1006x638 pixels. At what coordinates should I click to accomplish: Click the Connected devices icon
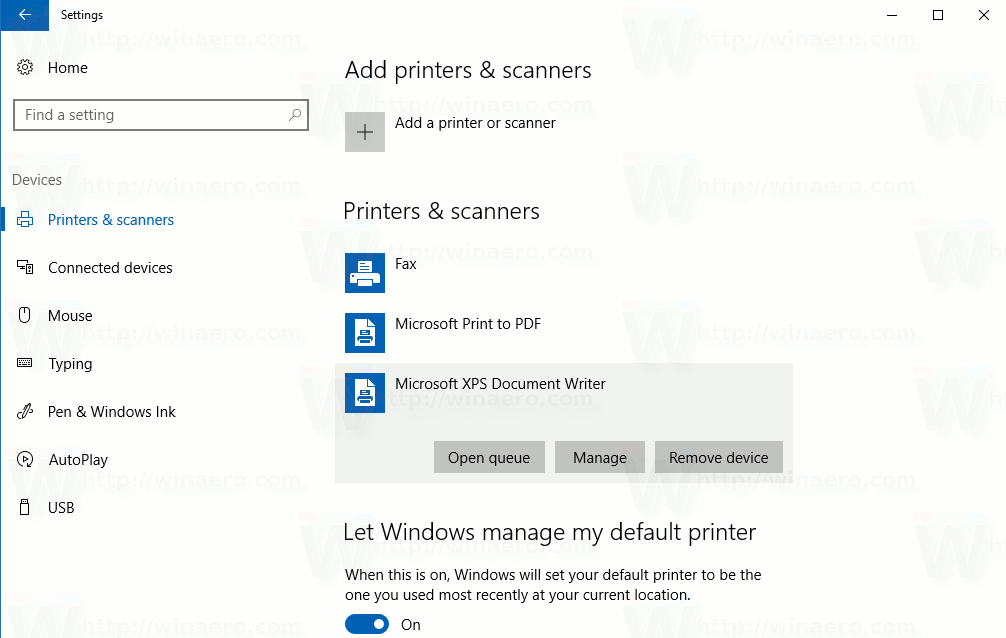(26, 267)
